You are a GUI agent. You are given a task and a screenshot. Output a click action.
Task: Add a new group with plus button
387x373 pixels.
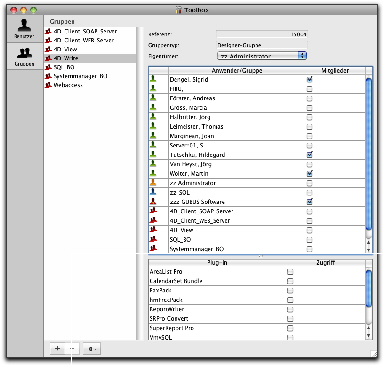click(x=57, y=349)
